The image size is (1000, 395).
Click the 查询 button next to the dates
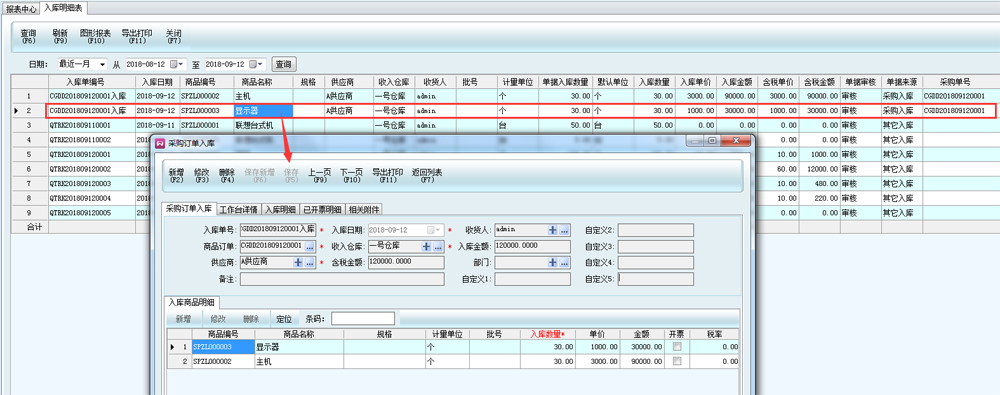(284, 64)
